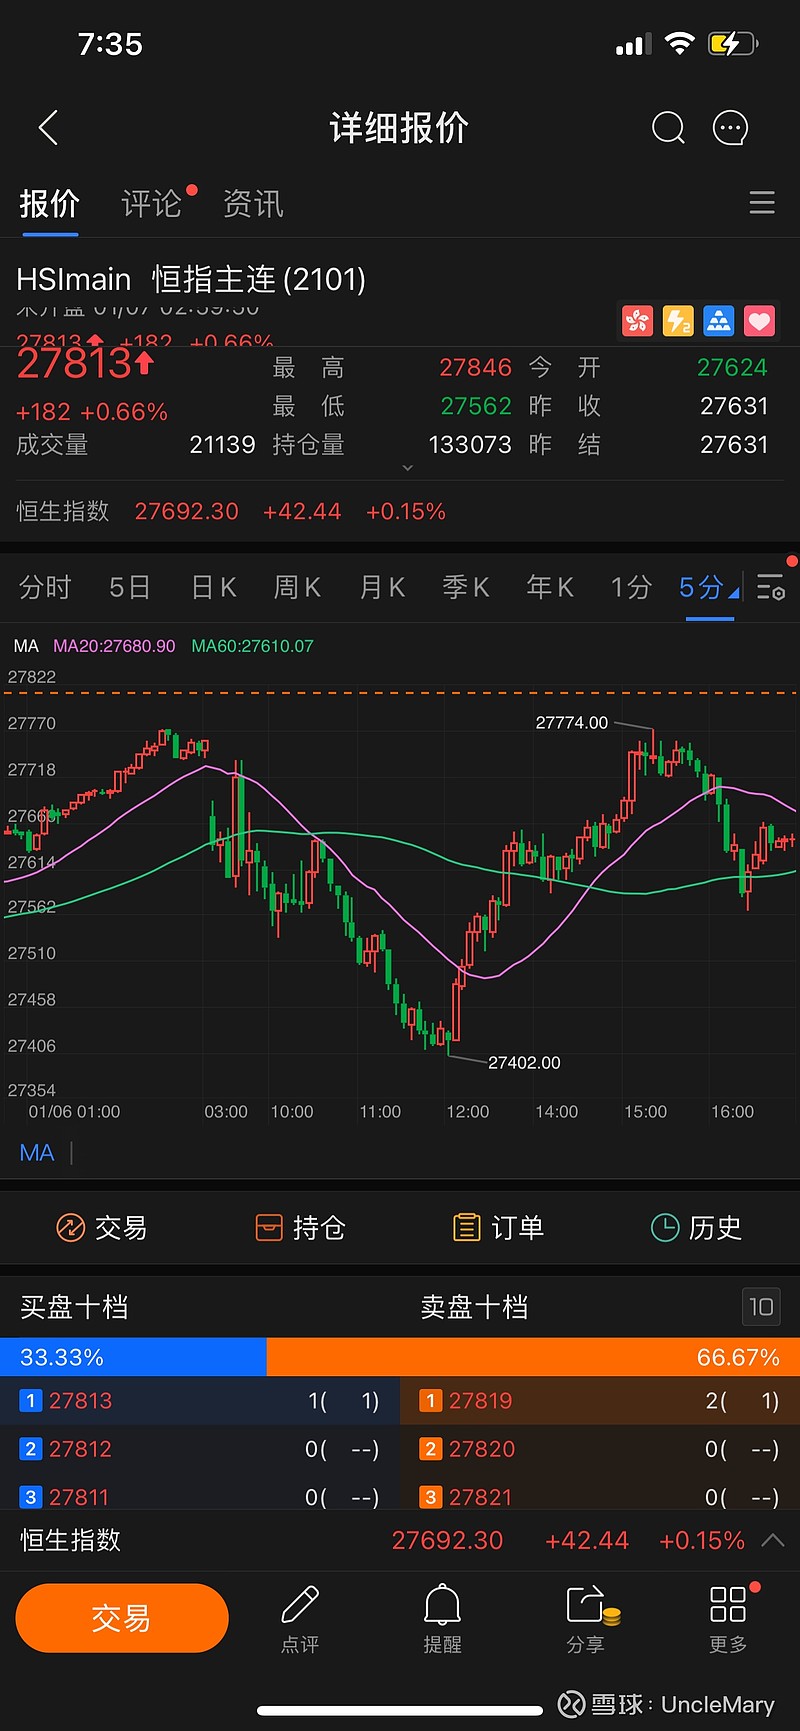800x1731 pixels.
Task: Open 持仓 positions shortcut
Action: (x=300, y=1227)
